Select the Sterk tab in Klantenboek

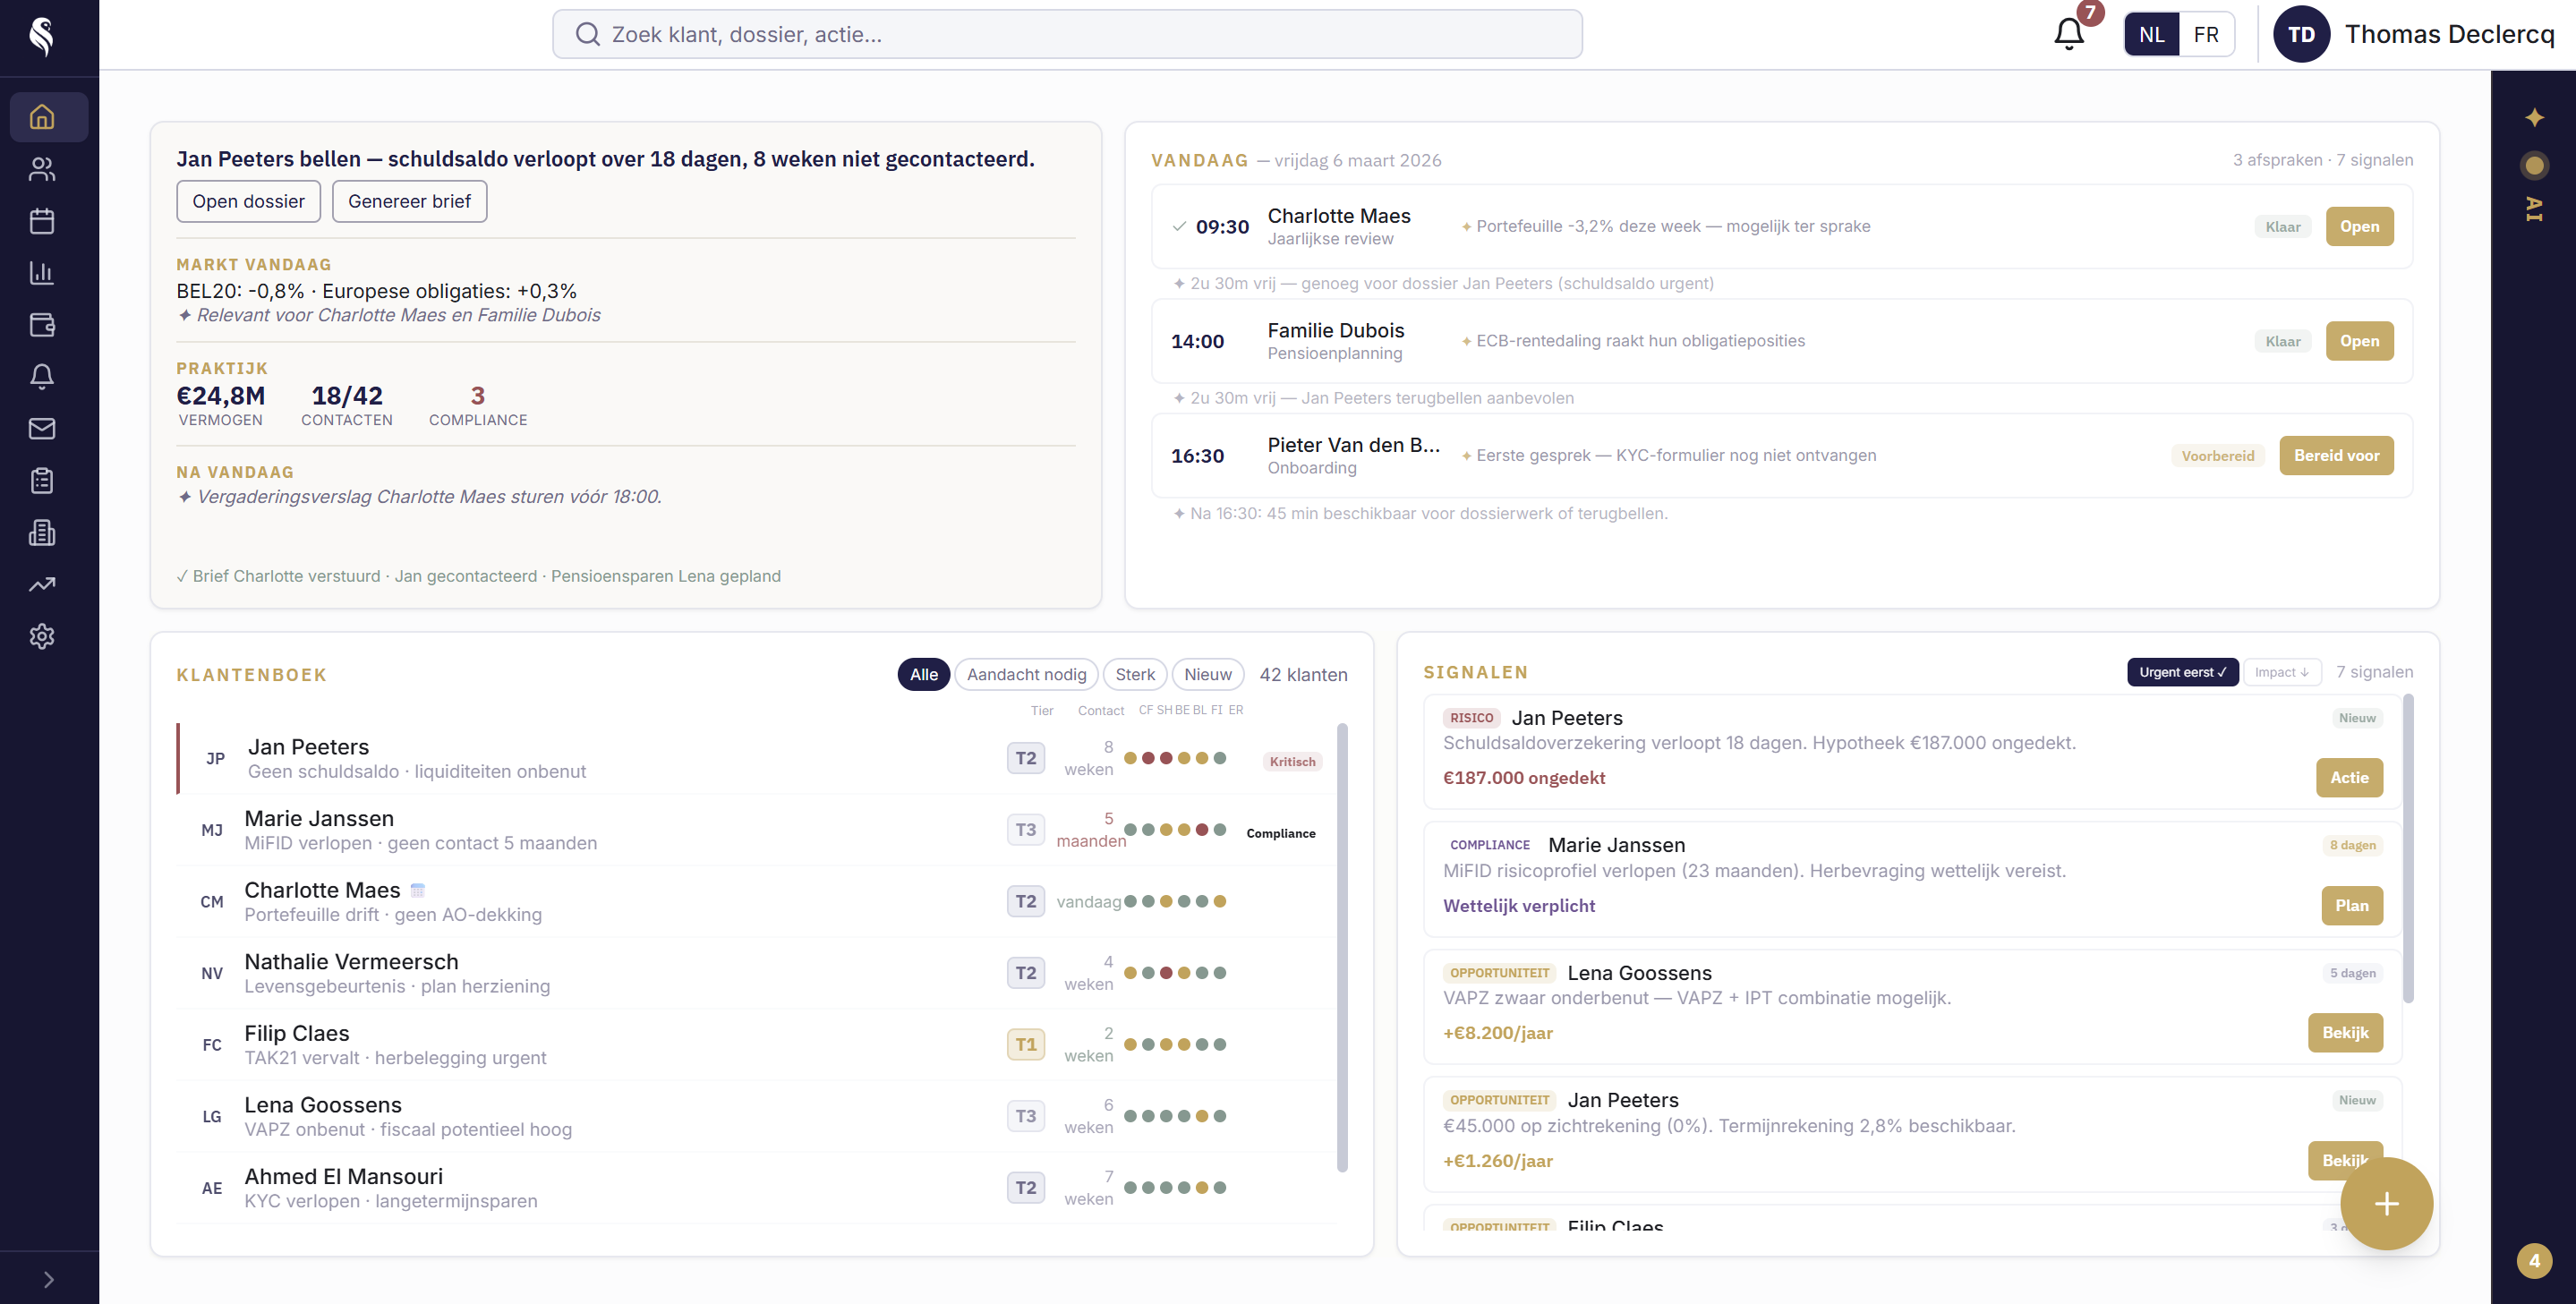pos(1135,674)
